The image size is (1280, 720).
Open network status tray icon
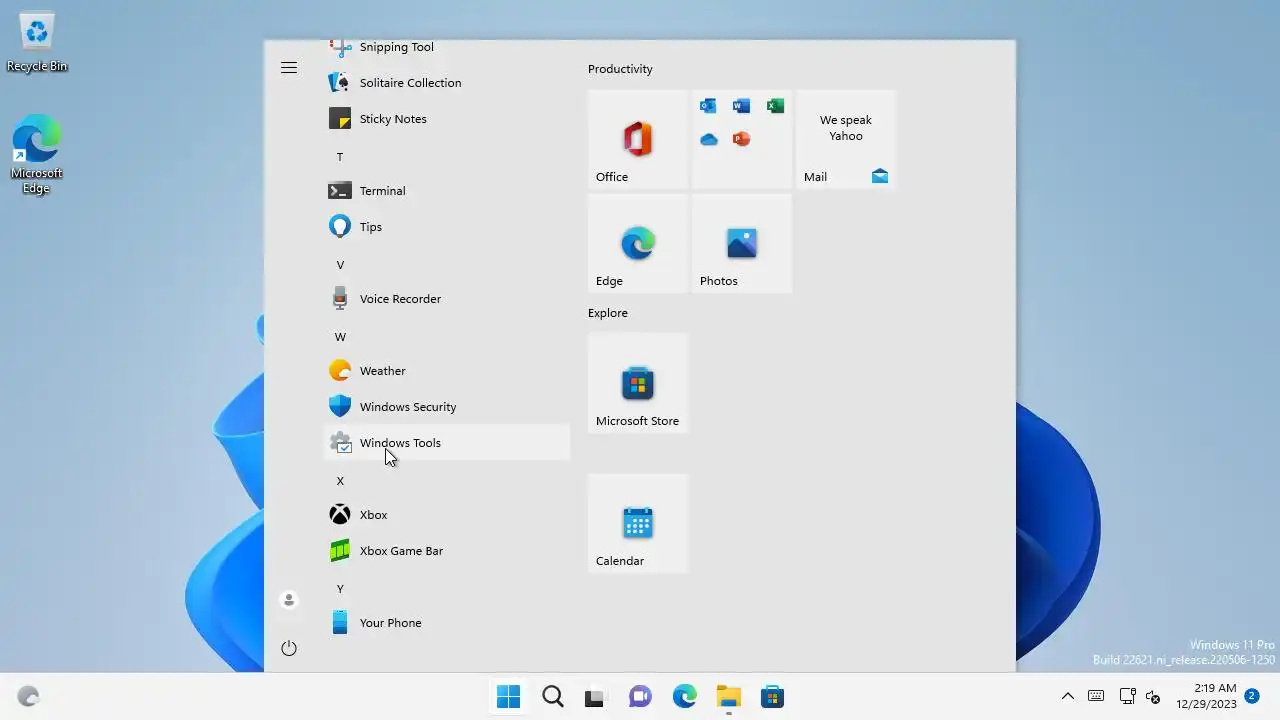(x=1127, y=697)
